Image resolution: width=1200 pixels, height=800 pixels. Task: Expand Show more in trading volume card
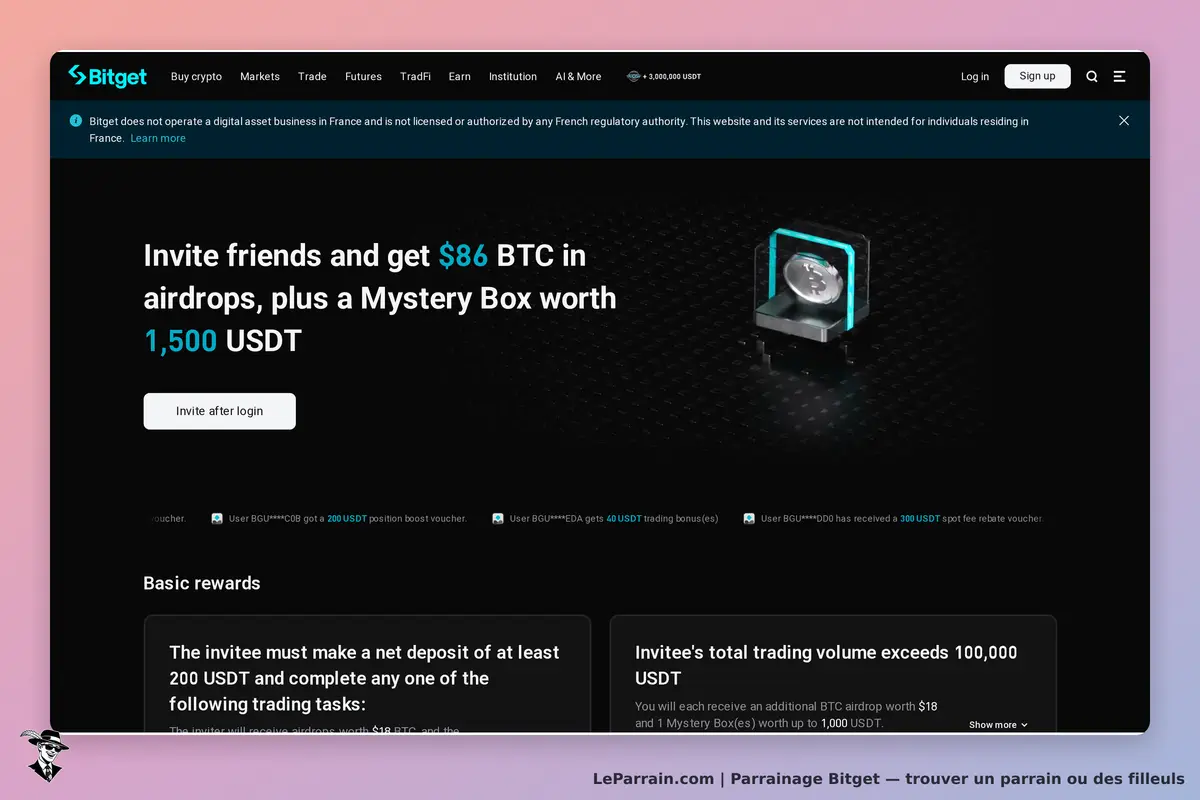(998, 725)
